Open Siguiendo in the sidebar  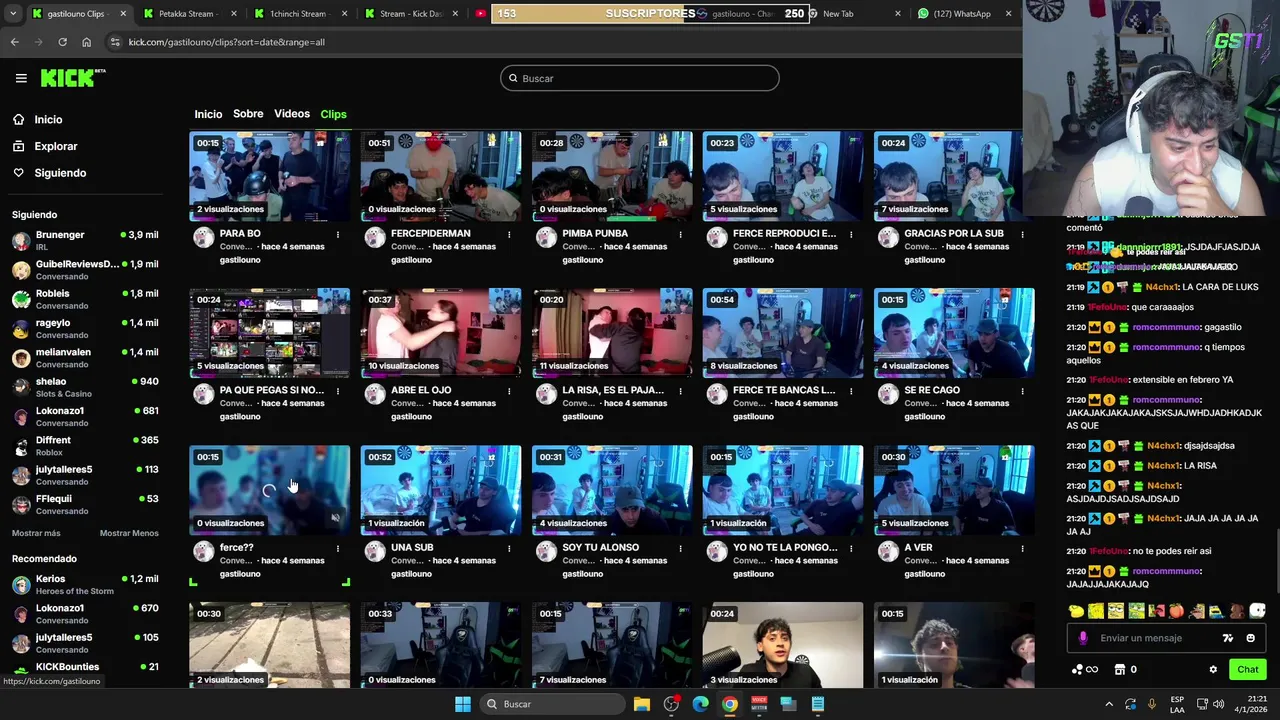pos(49,173)
